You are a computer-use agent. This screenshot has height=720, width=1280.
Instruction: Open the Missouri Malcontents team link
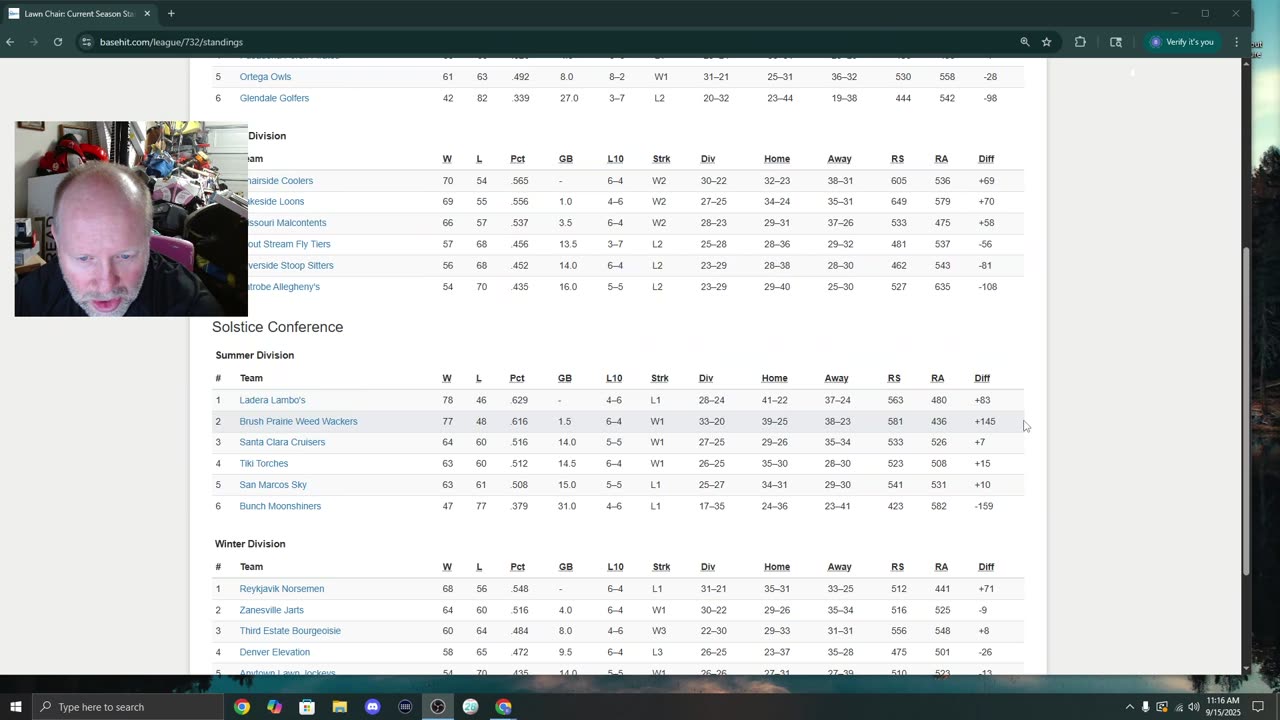pyautogui.click(x=287, y=223)
